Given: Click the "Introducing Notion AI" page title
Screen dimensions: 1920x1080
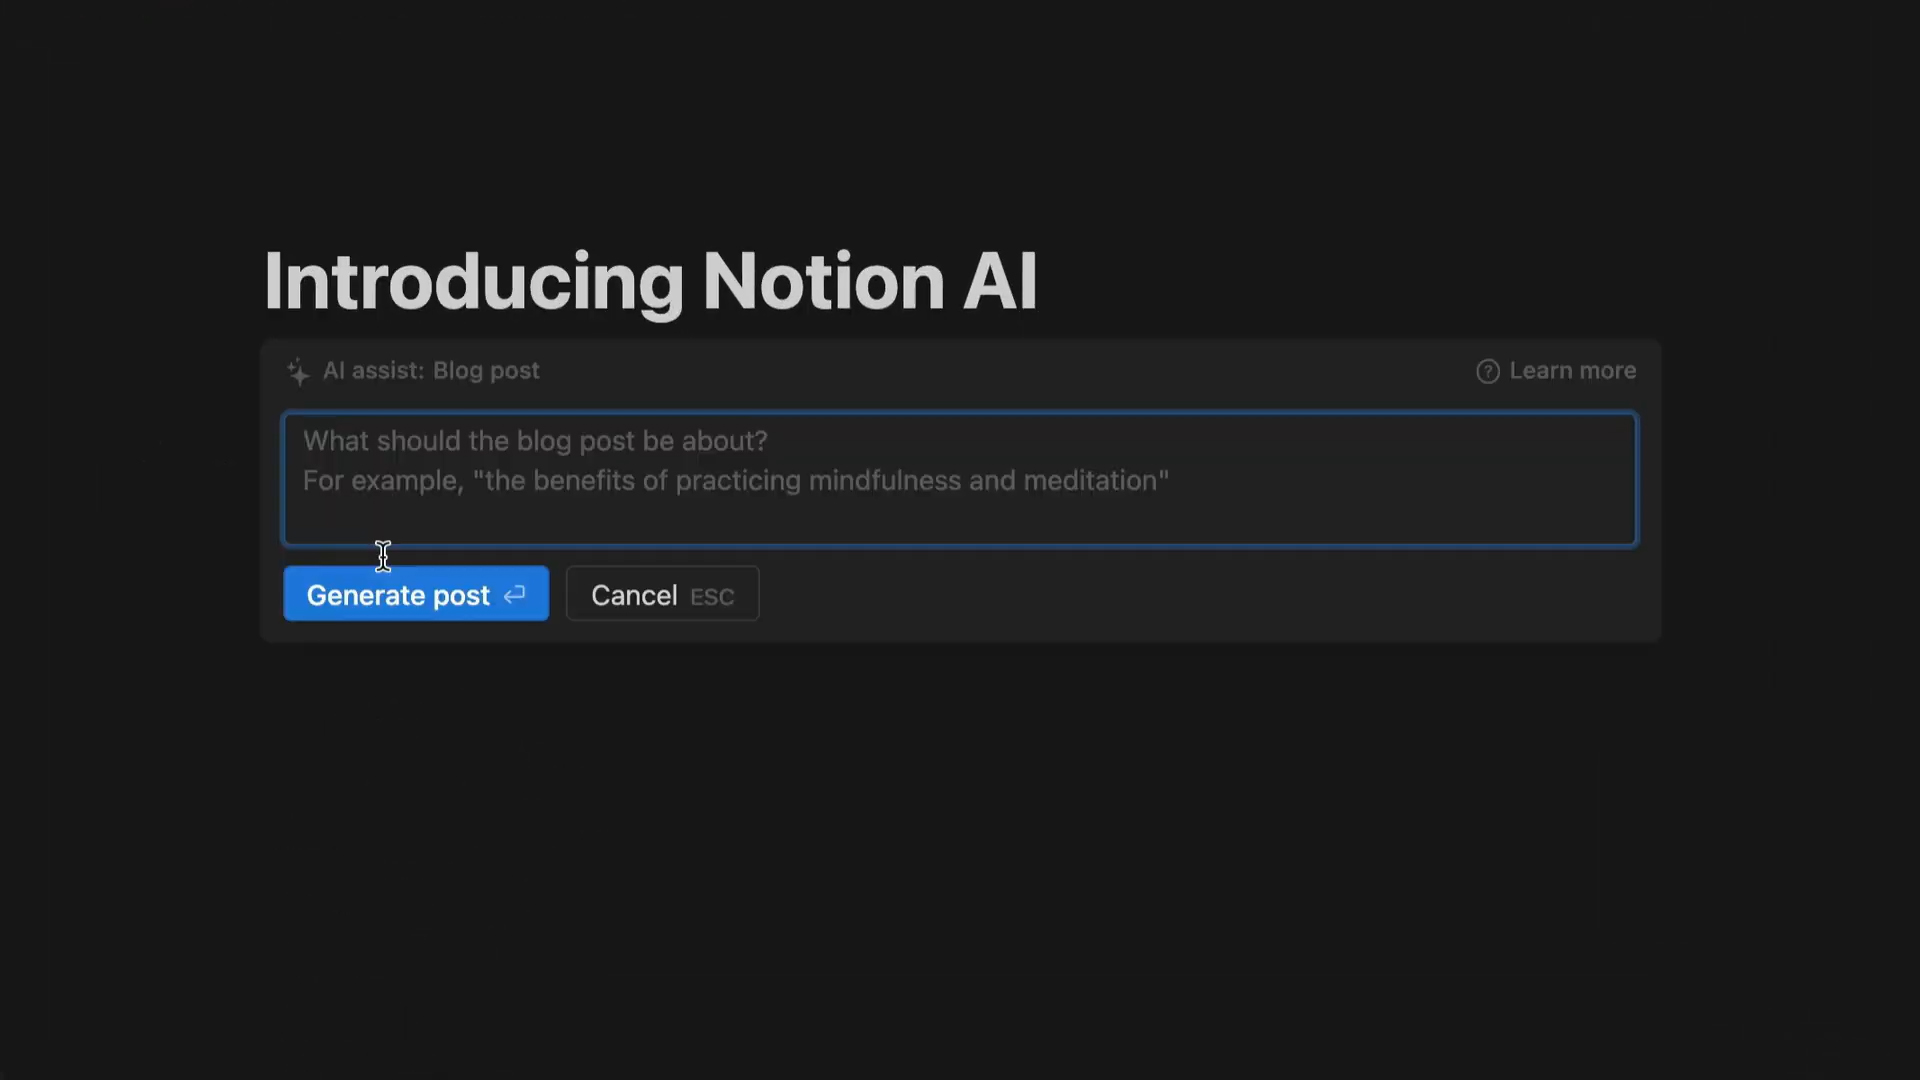Looking at the screenshot, I should [650, 282].
